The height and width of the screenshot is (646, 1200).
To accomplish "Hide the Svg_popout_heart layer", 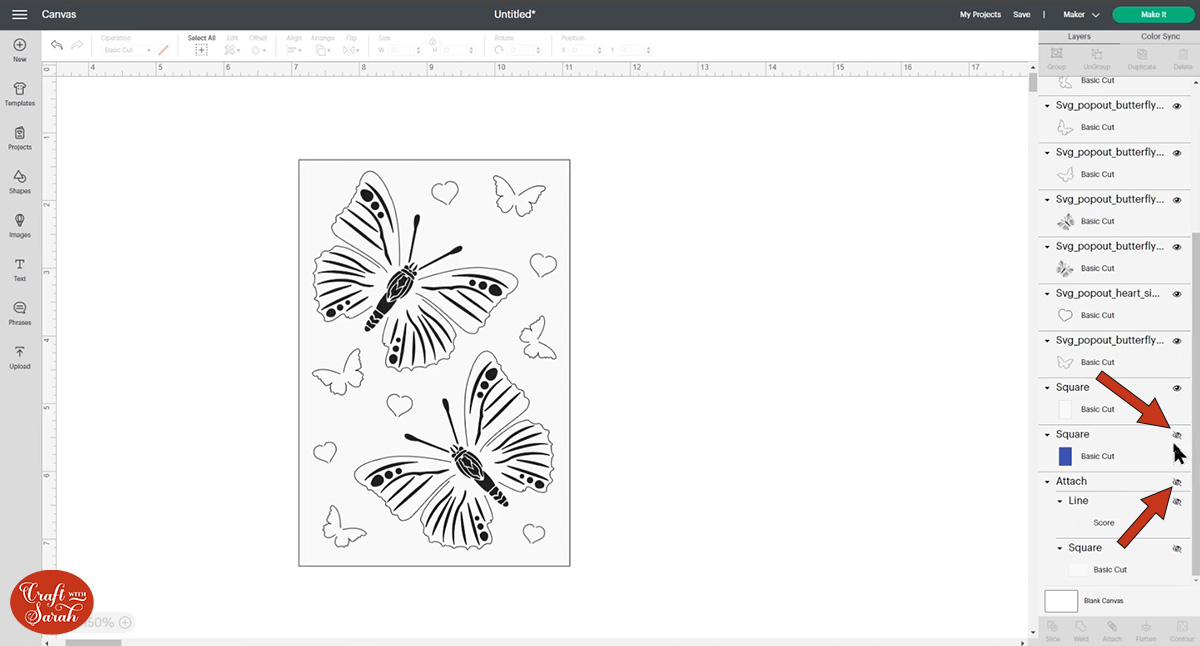I will [x=1177, y=294].
